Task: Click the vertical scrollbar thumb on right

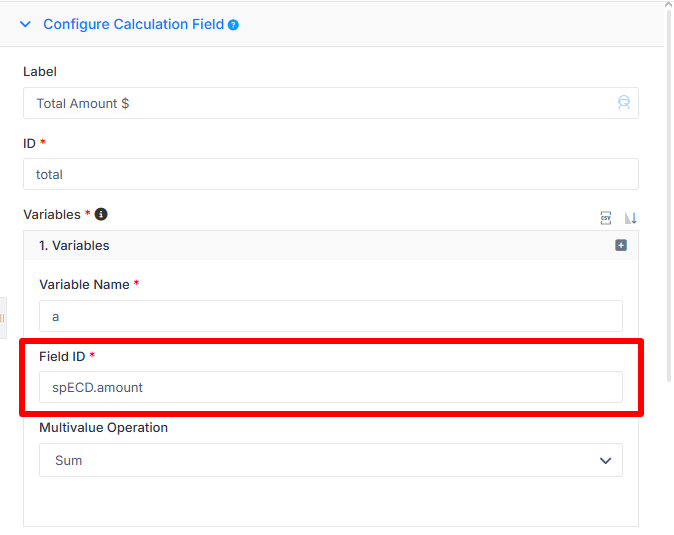Action: [669, 196]
